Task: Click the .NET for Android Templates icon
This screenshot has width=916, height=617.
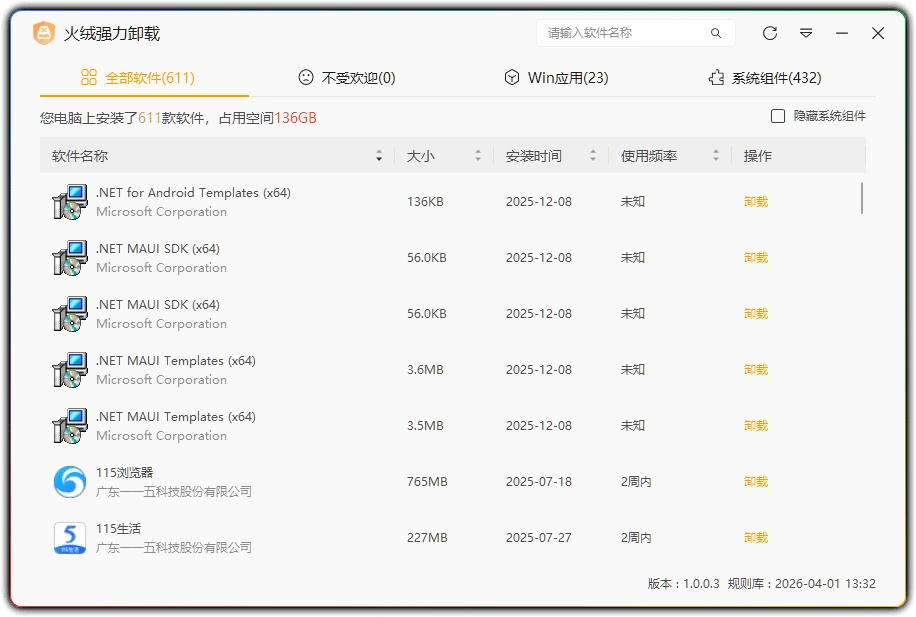Action: pyautogui.click(x=69, y=201)
